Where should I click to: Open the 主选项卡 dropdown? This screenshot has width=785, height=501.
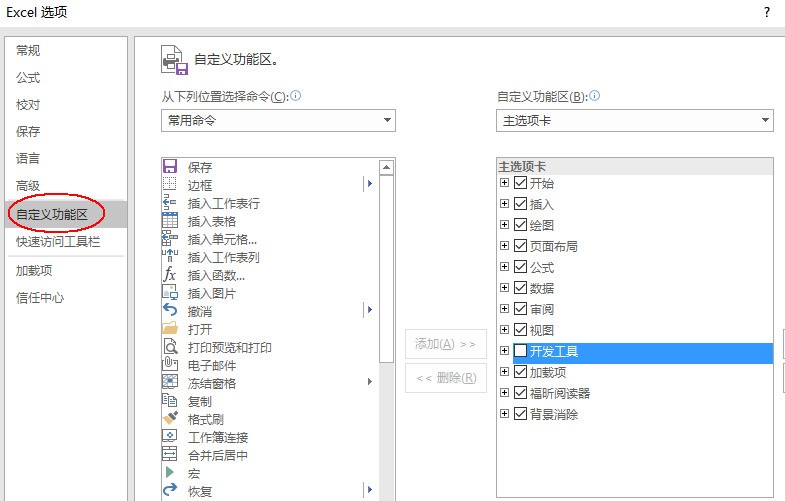coord(635,121)
